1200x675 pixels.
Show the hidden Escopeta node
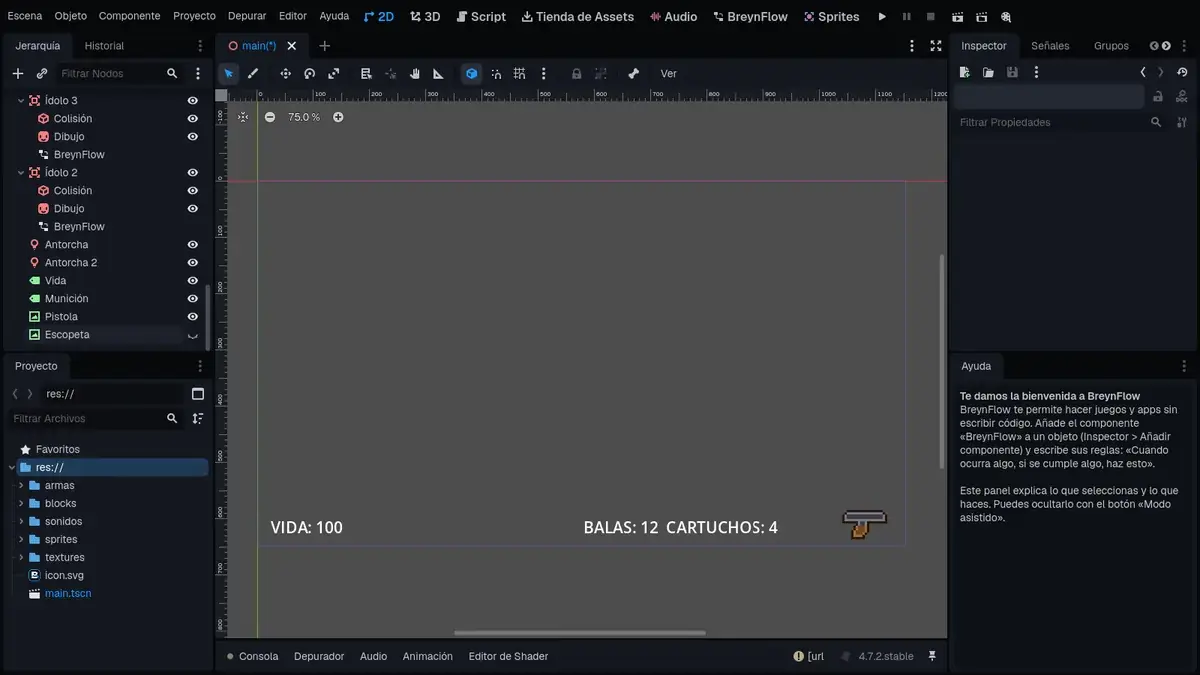tap(193, 335)
